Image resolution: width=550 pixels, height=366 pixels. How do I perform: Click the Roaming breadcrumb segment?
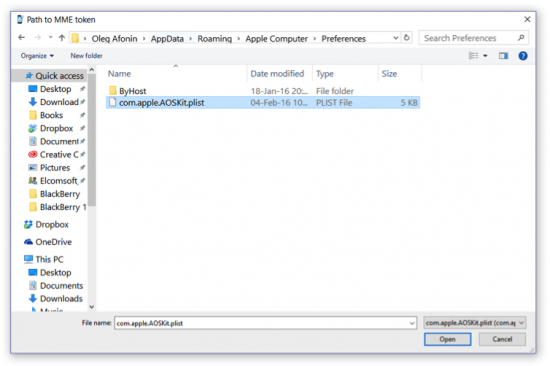coord(215,39)
